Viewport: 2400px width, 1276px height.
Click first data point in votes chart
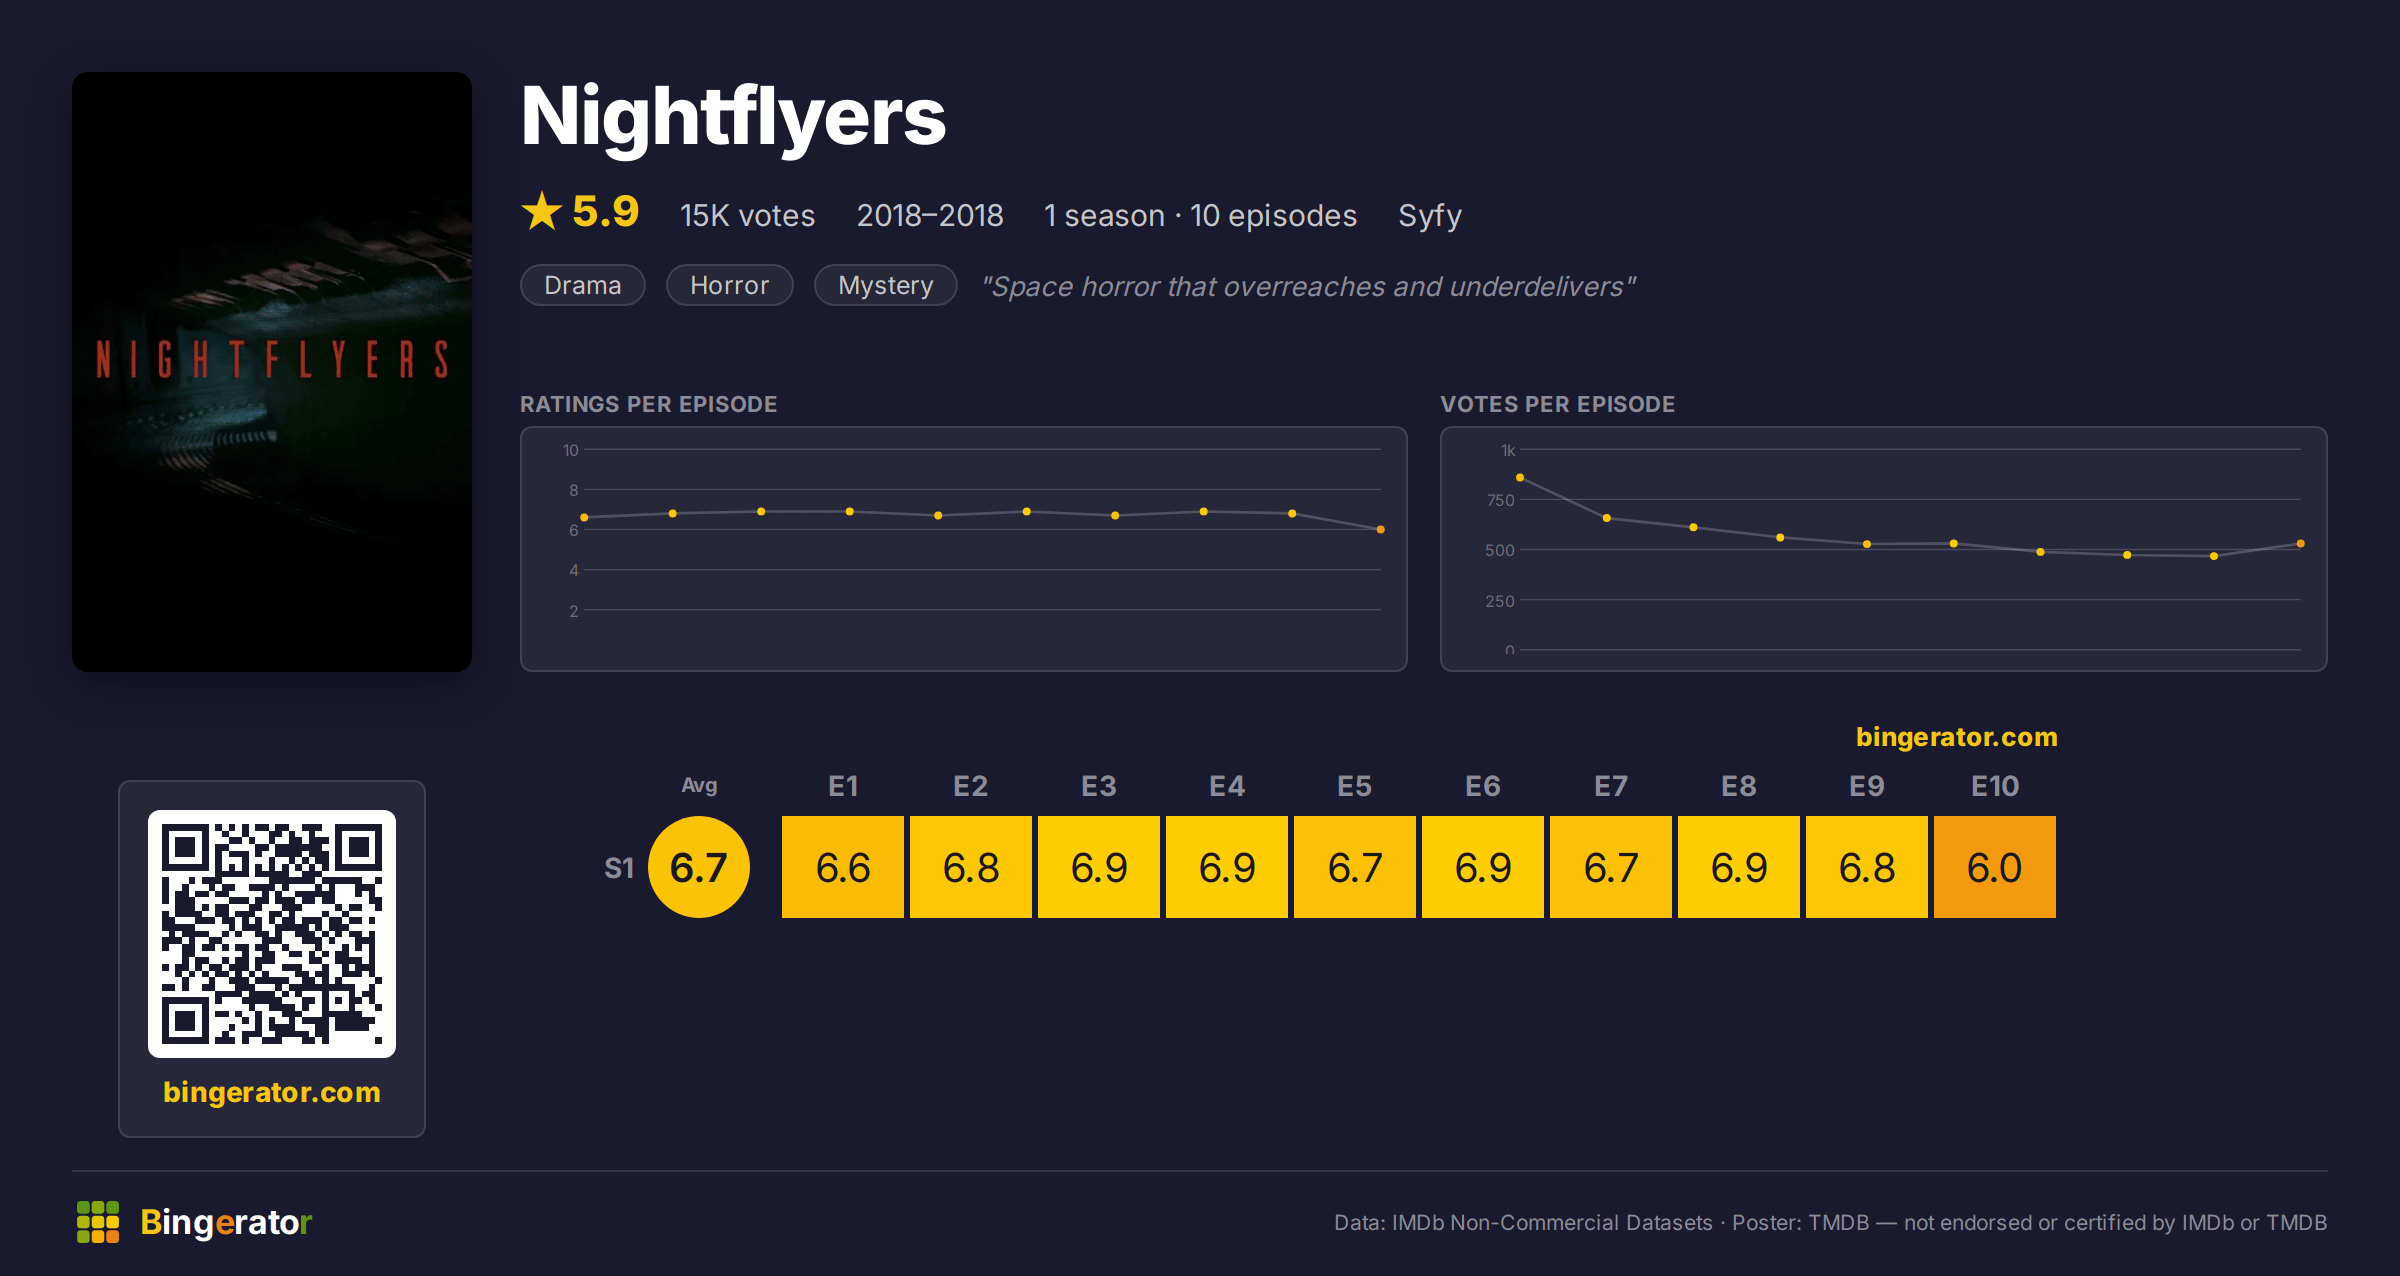[1520, 478]
